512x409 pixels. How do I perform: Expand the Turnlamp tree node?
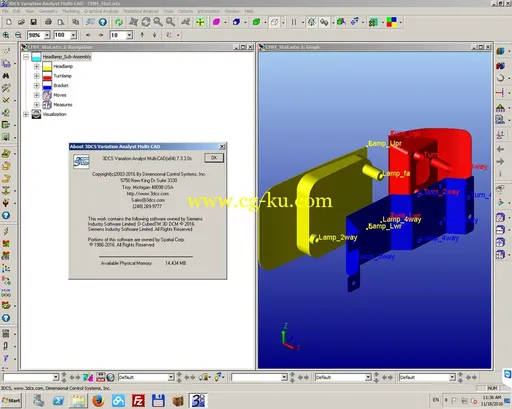[37, 76]
